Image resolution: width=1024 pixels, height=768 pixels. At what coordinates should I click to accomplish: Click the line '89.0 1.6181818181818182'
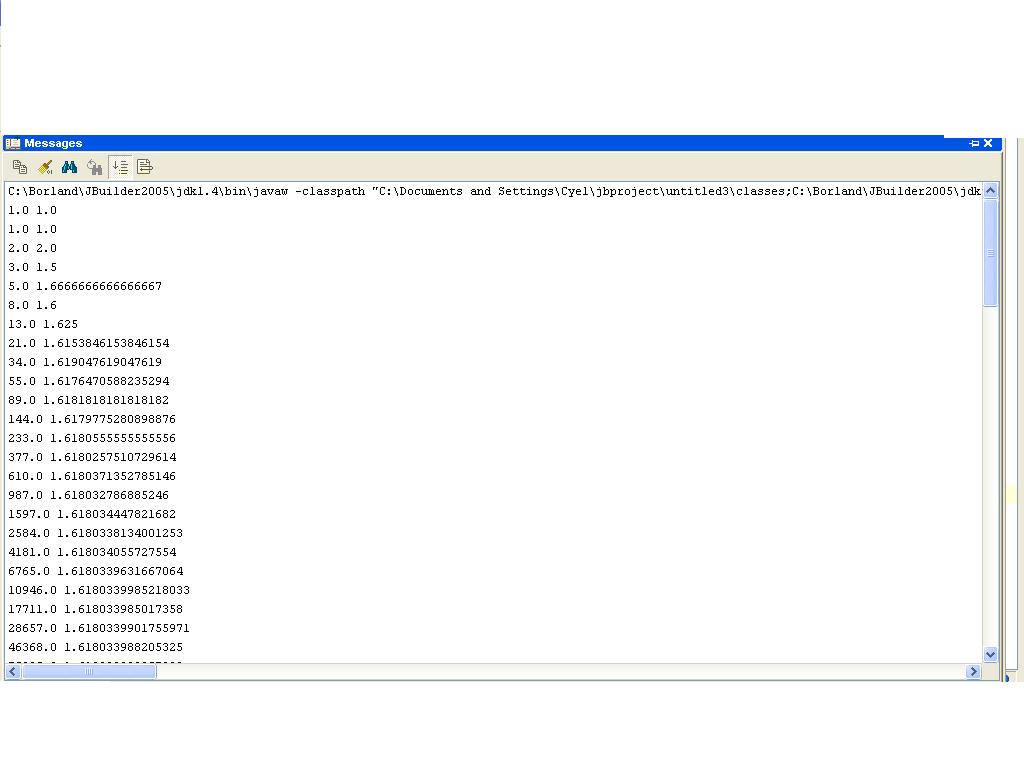89,400
